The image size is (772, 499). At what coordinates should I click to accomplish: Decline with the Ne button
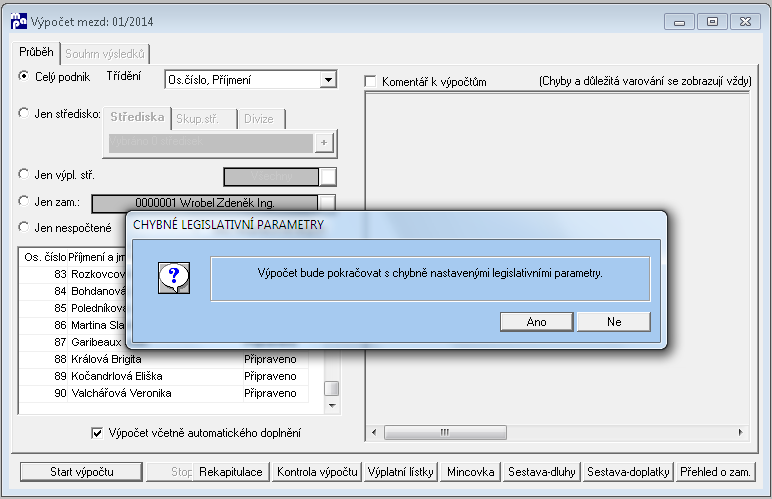pyautogui.click(x=613, y=322)
